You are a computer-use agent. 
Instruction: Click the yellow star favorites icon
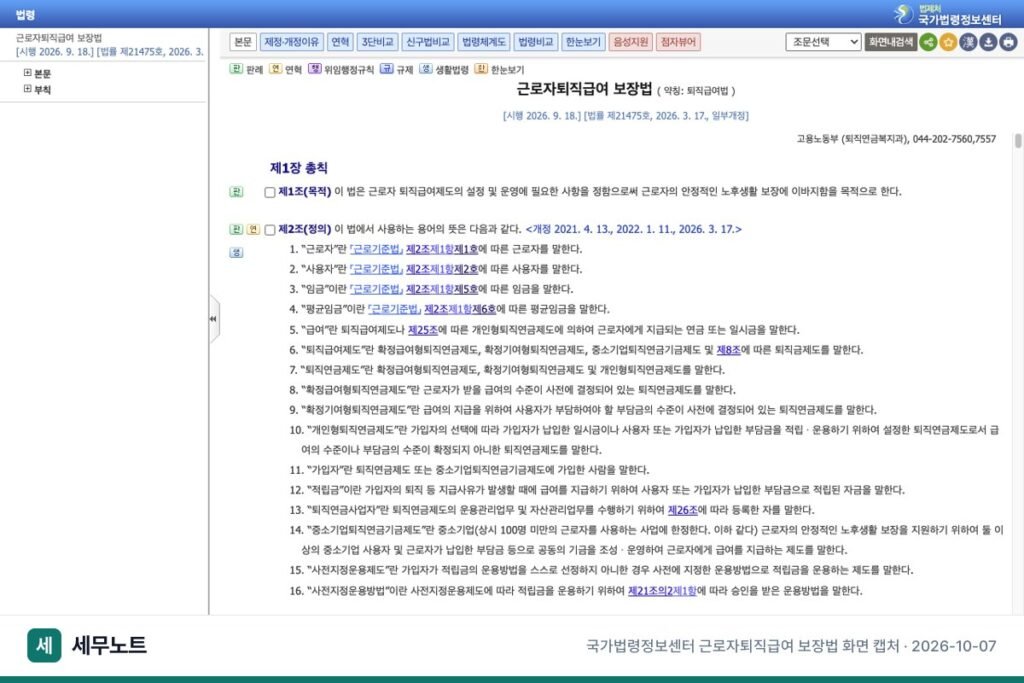click(x=948, y=42)
